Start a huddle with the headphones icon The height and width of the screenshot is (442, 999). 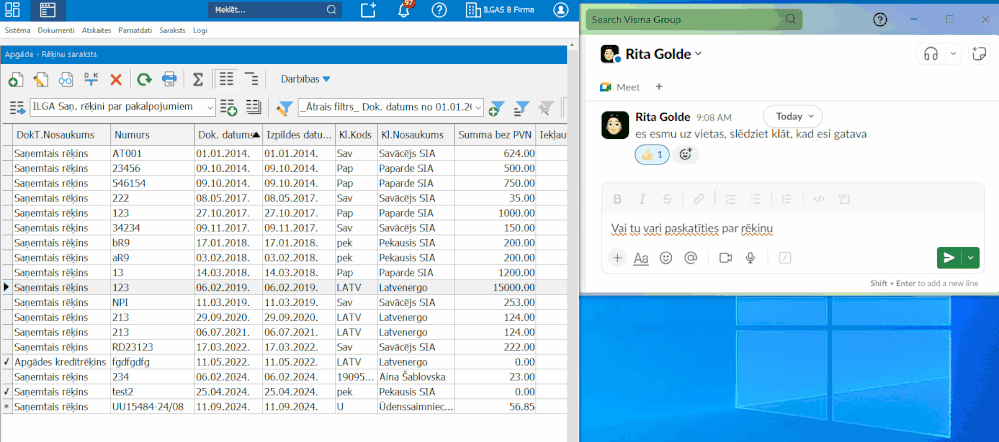tap(931, 54)
